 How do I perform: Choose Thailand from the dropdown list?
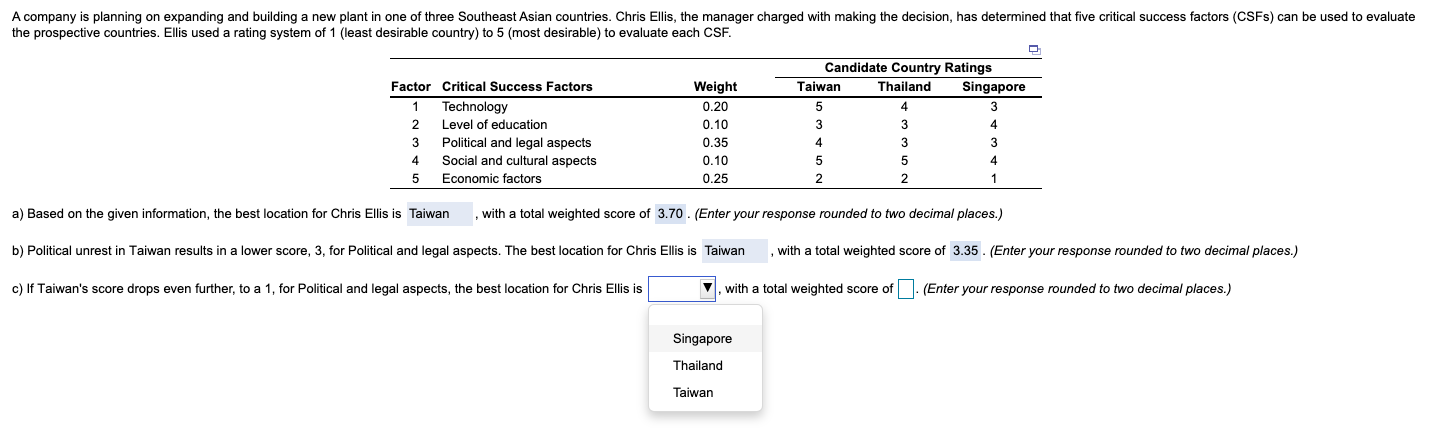click(x=705, y=366)
